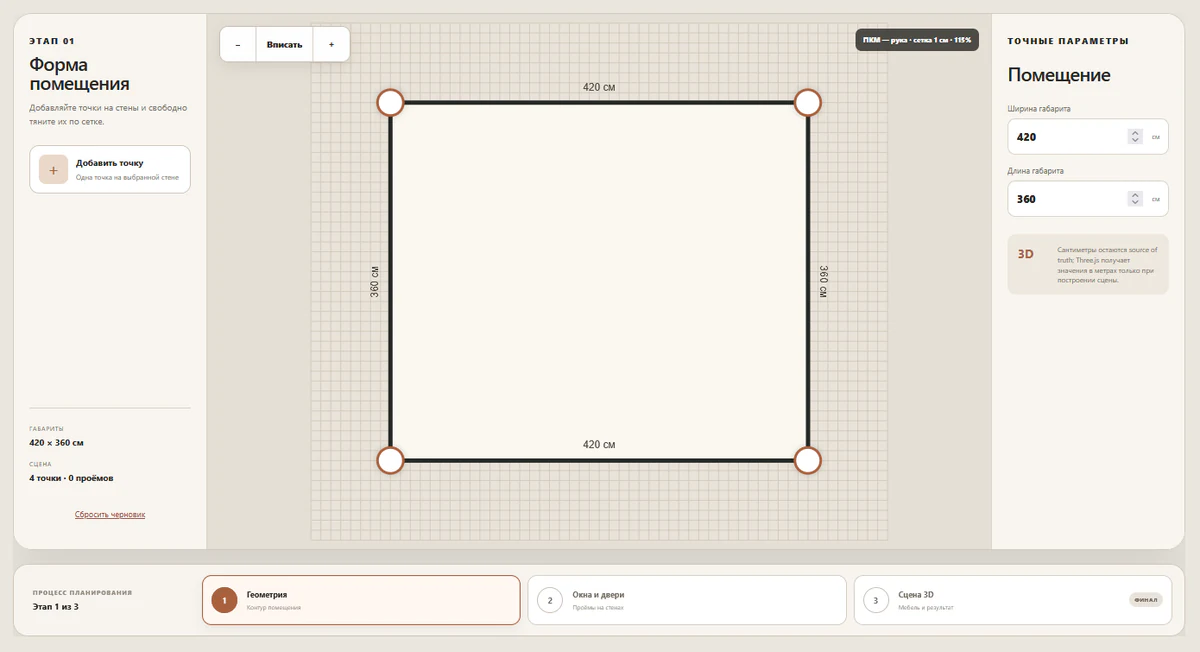Select the bottom-right corner point of the room
This screenshot has height=652, width=1200.
point(808,460)
